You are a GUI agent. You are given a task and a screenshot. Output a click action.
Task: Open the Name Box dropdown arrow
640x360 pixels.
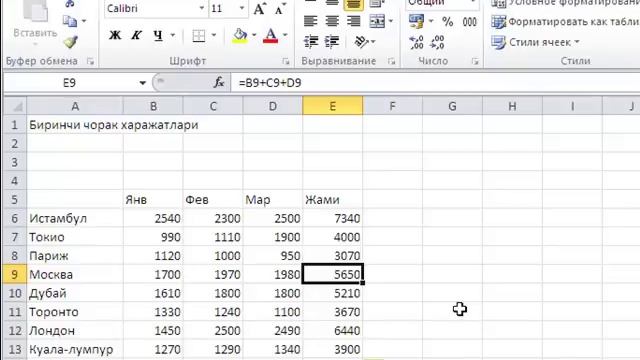point(142,83)
